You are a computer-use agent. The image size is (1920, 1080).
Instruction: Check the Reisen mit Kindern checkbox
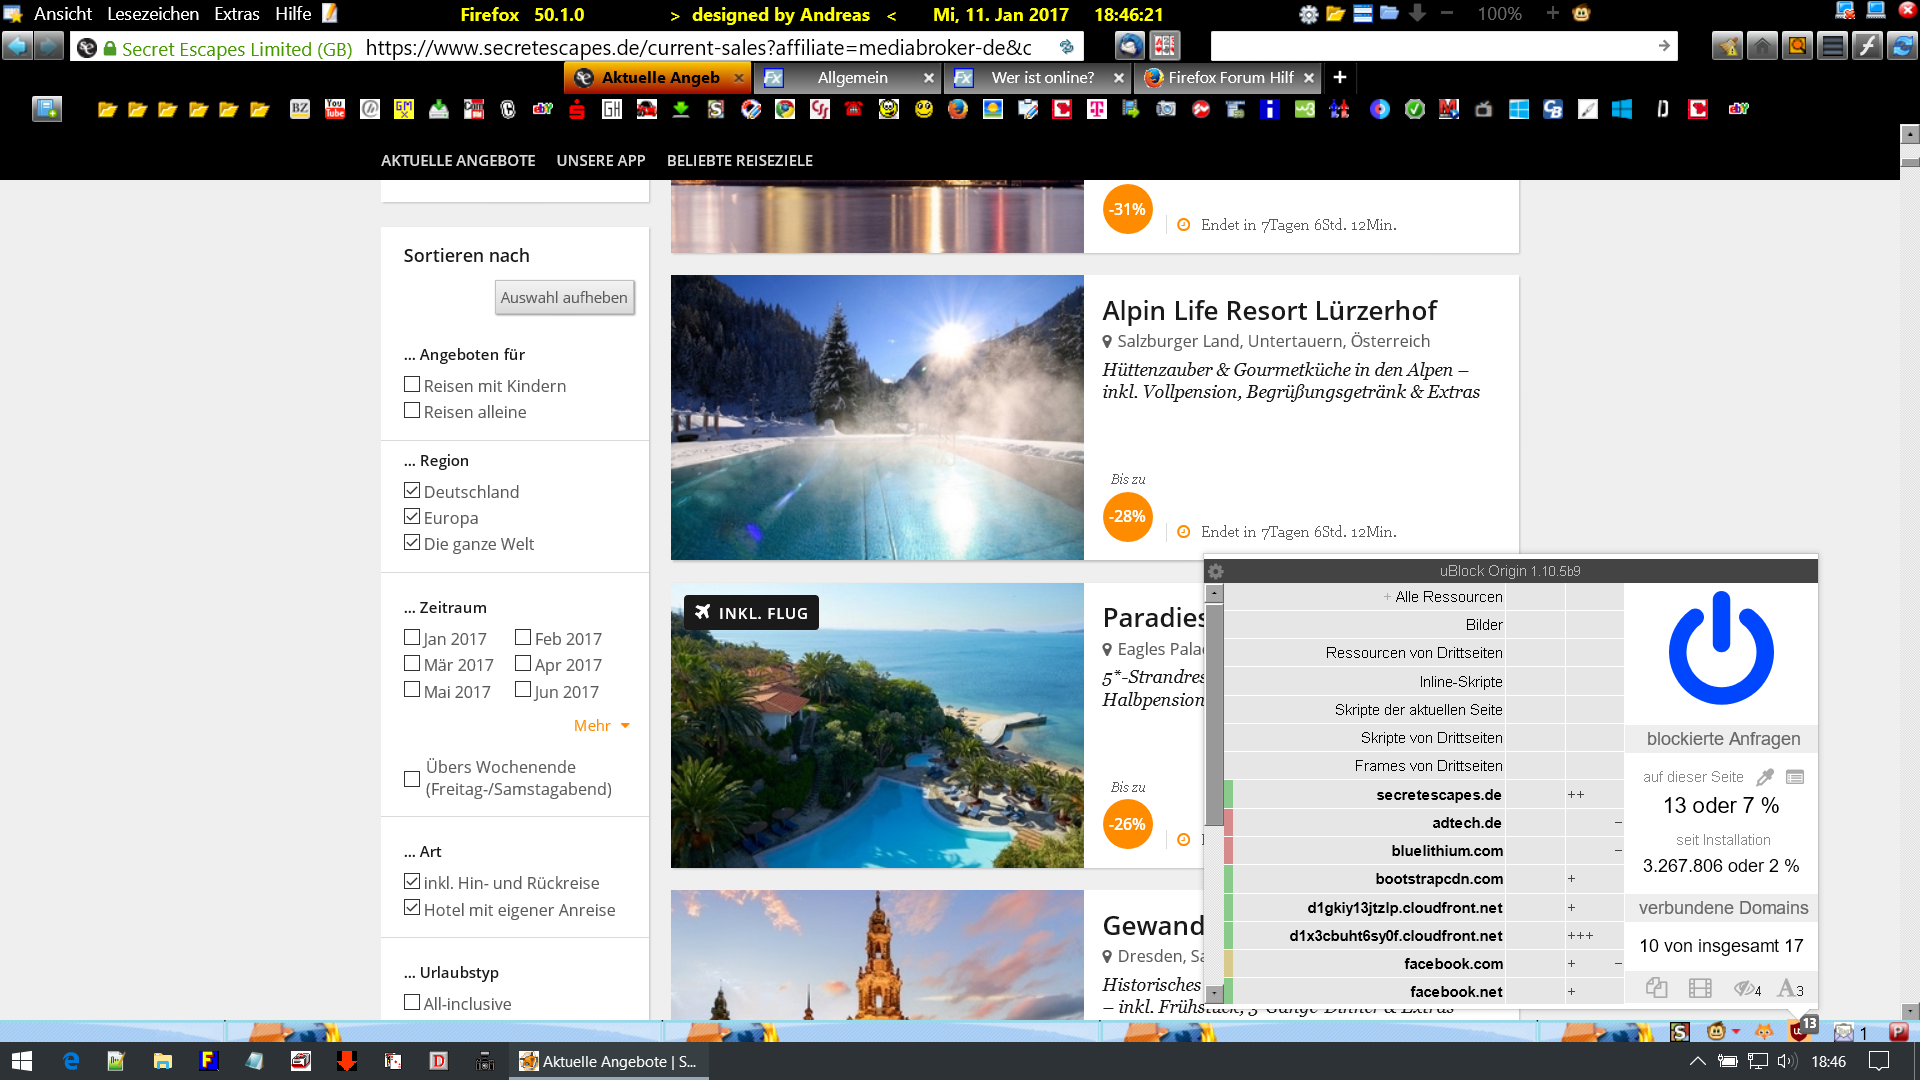(x=412, y=384)
